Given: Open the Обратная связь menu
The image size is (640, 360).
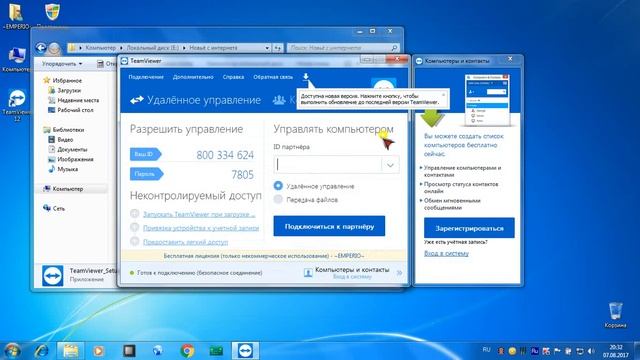Looking at the screenshot, I should (273, 77).
